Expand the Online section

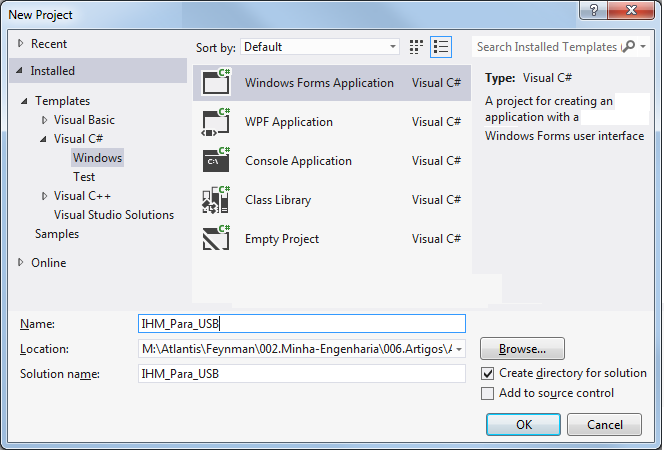point(20,262)
